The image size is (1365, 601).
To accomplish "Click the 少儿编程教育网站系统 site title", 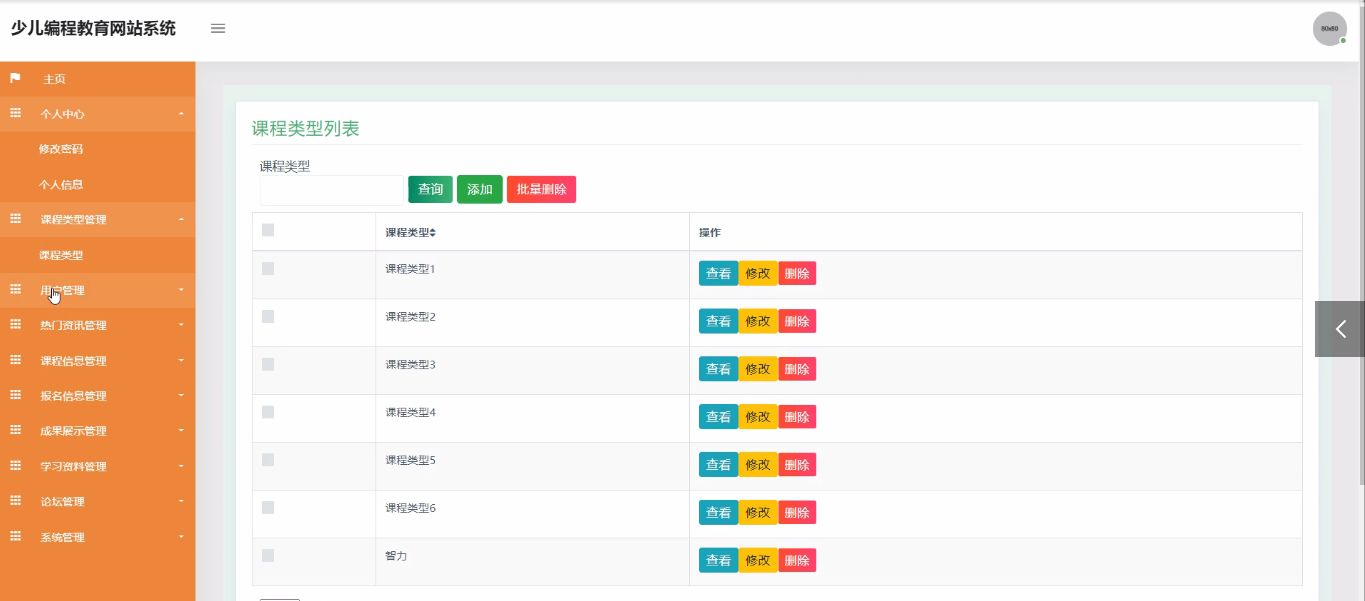I will tap(93, 28).
